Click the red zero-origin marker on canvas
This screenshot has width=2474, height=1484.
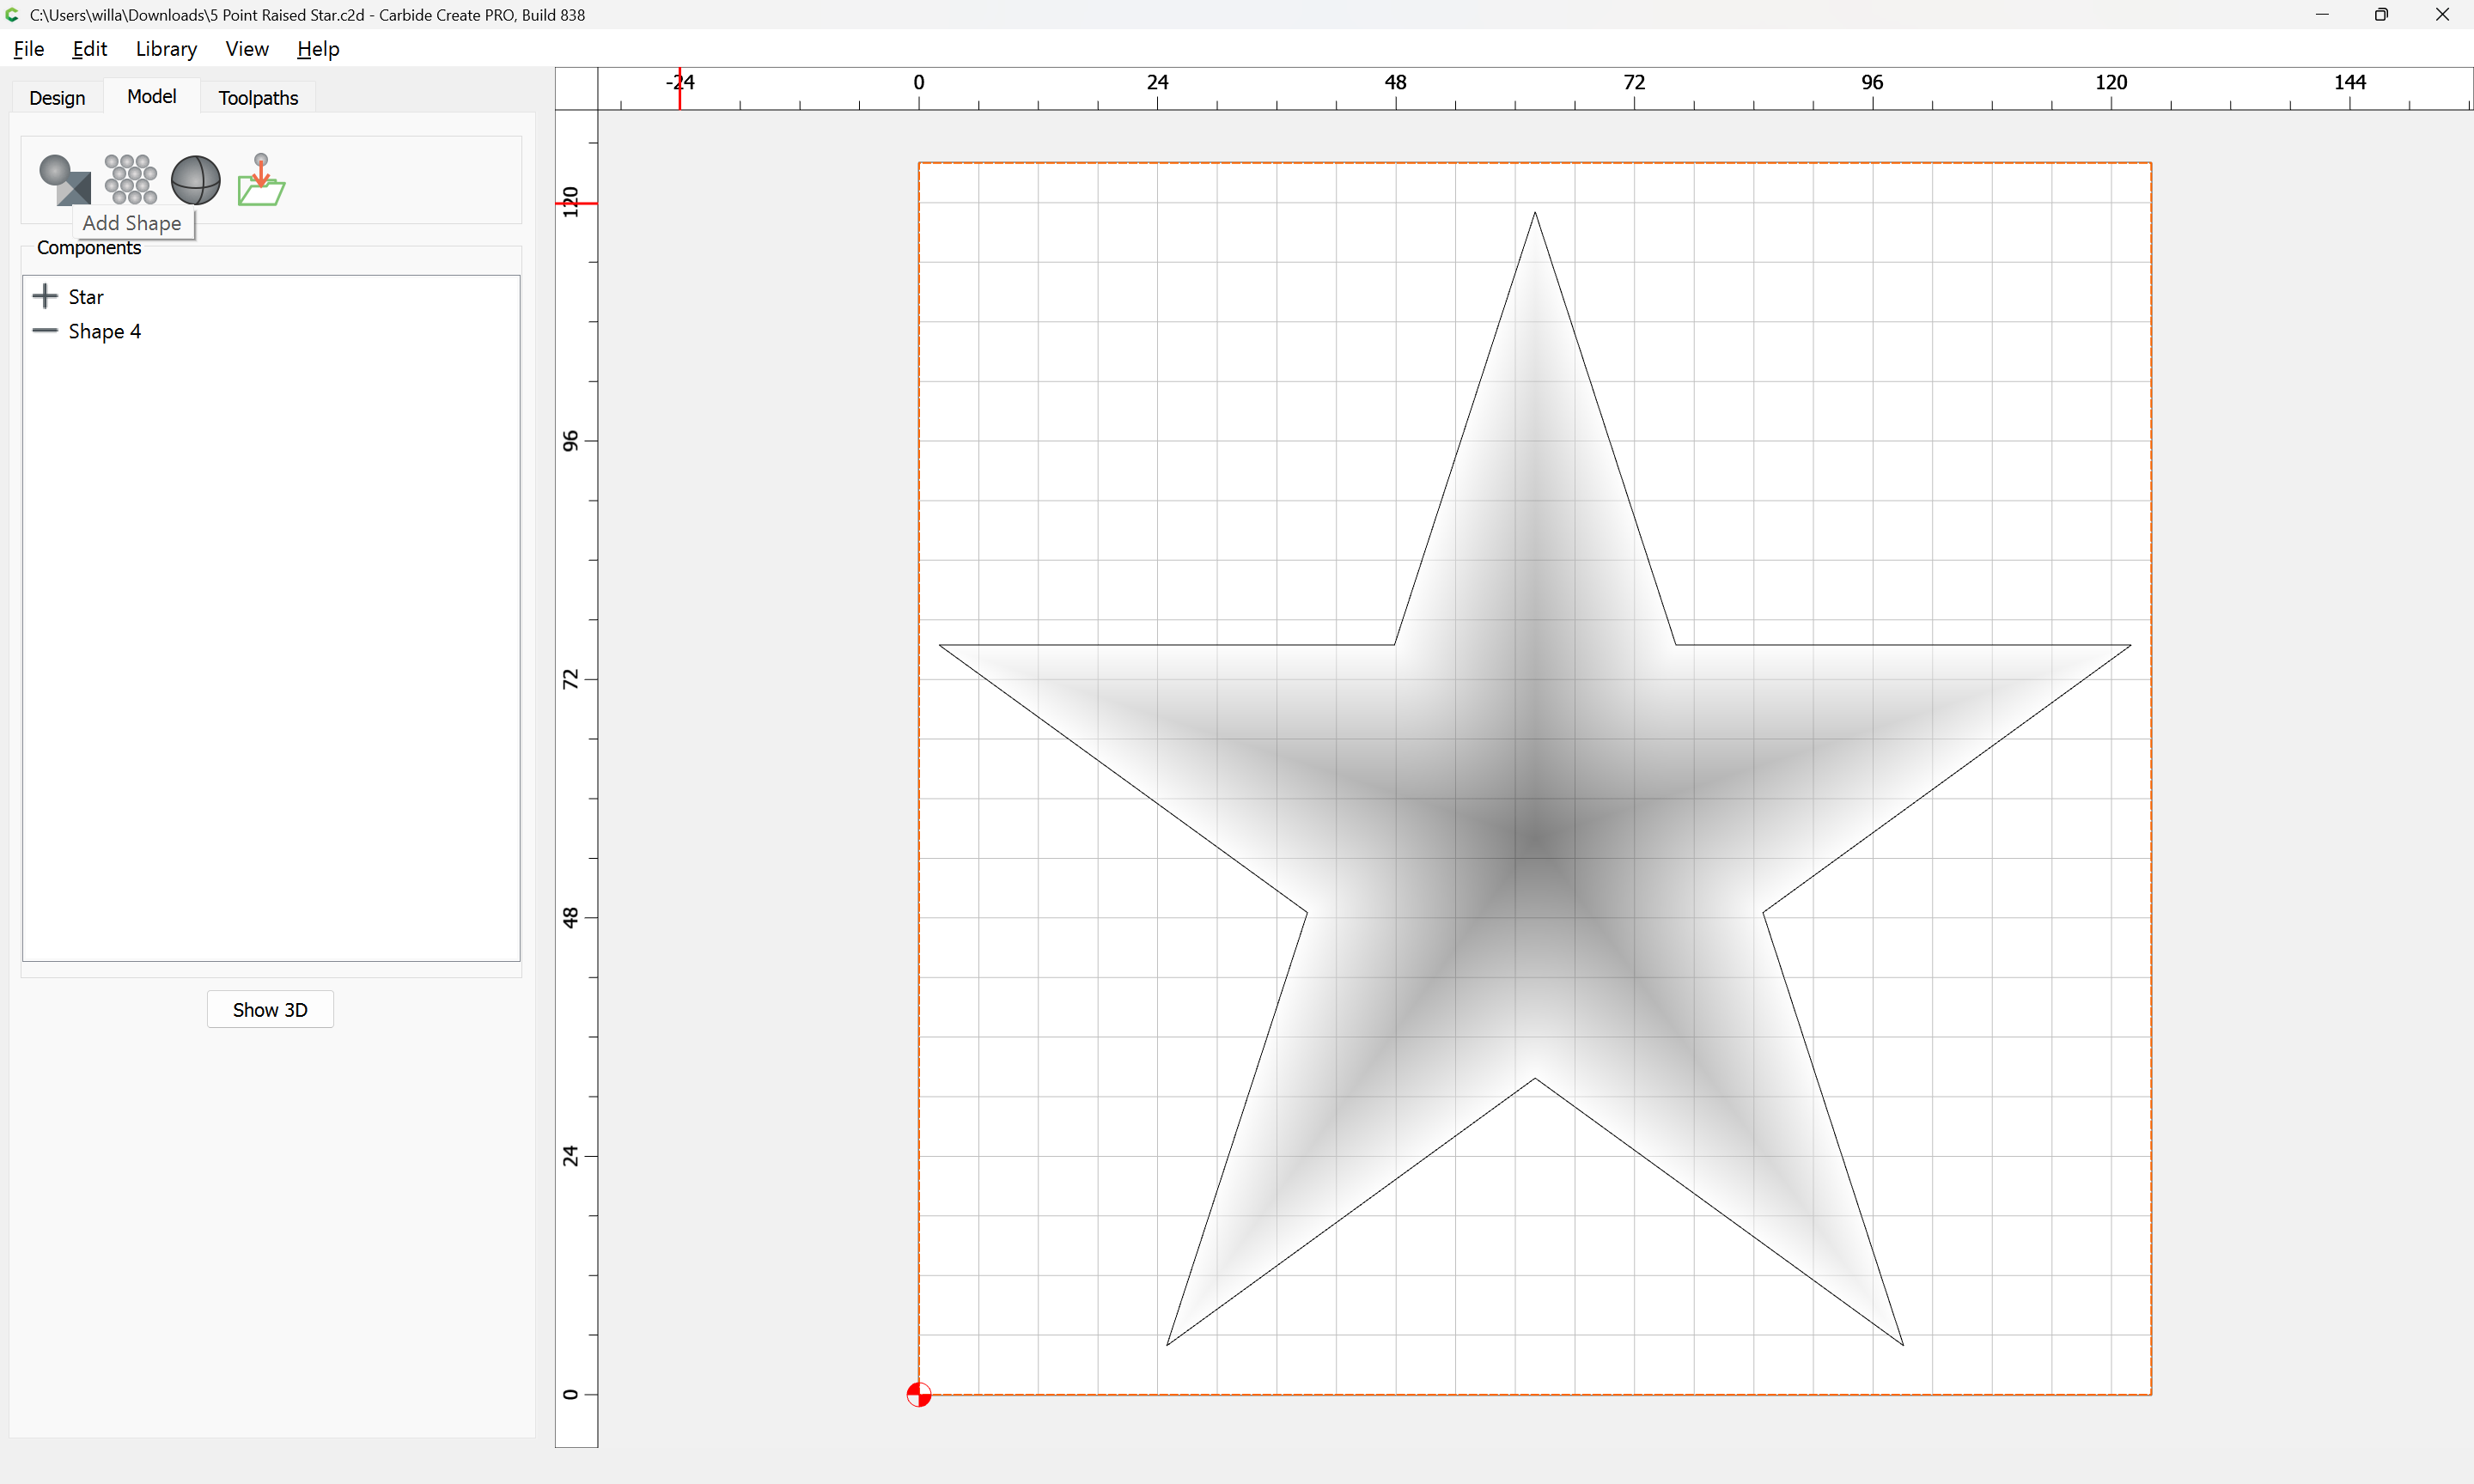click(x=918, y=1394)
